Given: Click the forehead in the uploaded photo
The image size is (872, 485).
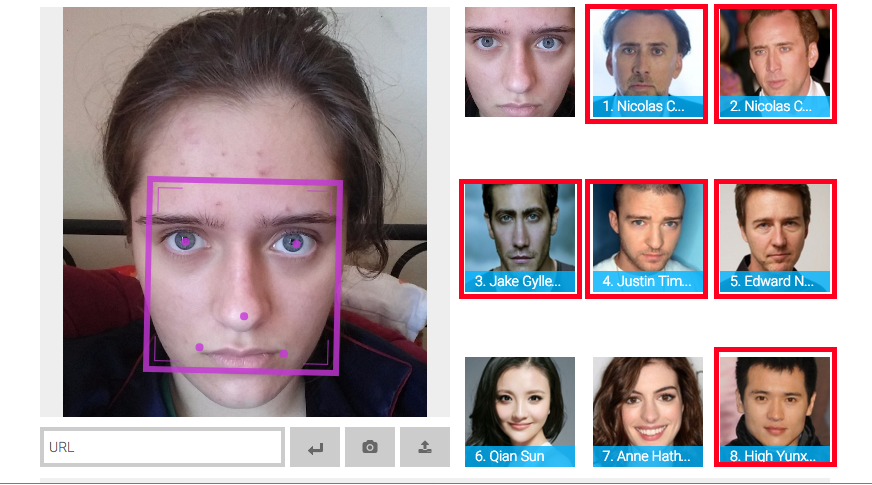Looking at the screenshot, I should [240, 140].
